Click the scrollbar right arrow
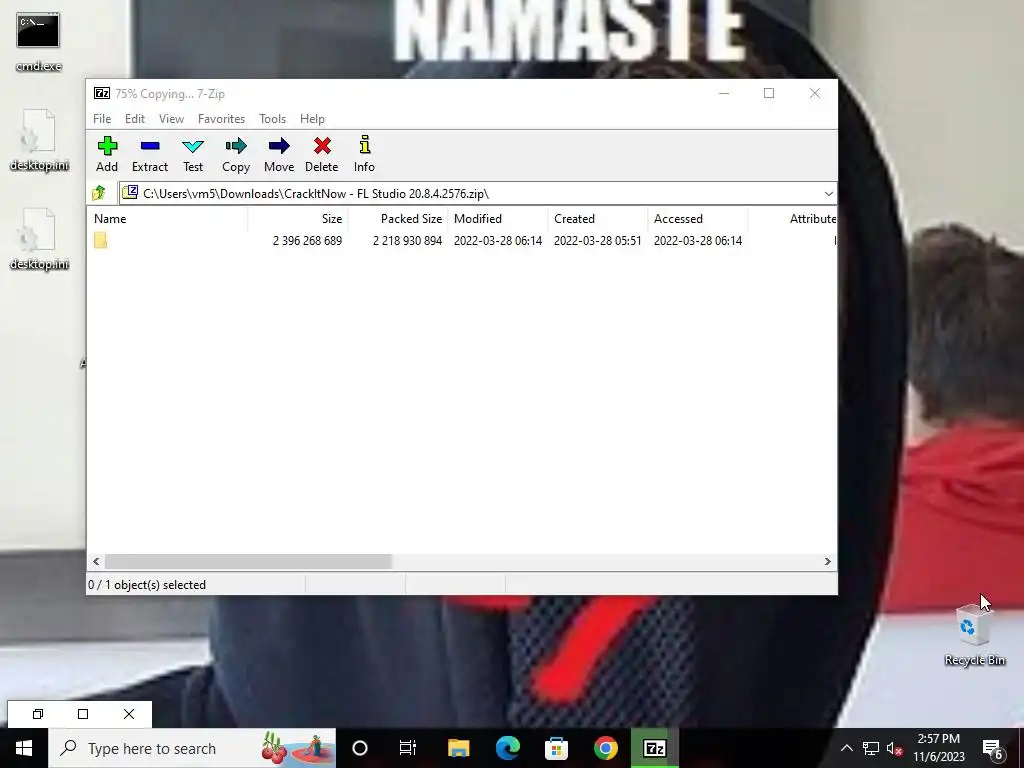 tap(827, 562)
